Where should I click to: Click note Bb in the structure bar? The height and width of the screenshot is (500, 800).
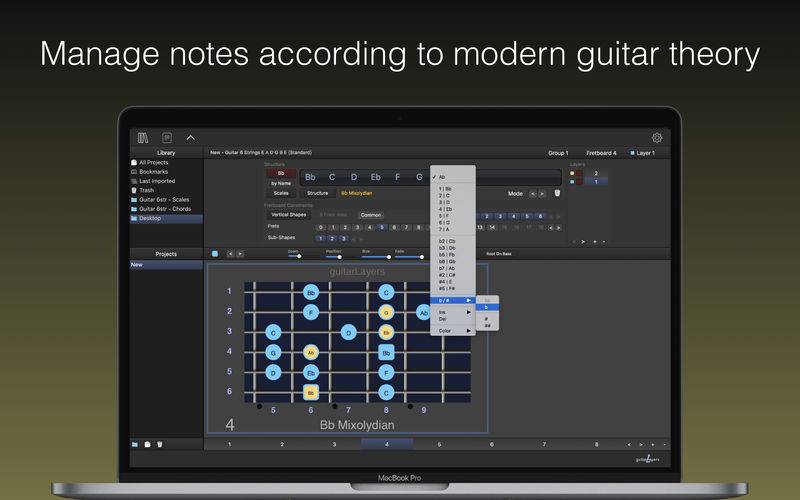point(310,177)
